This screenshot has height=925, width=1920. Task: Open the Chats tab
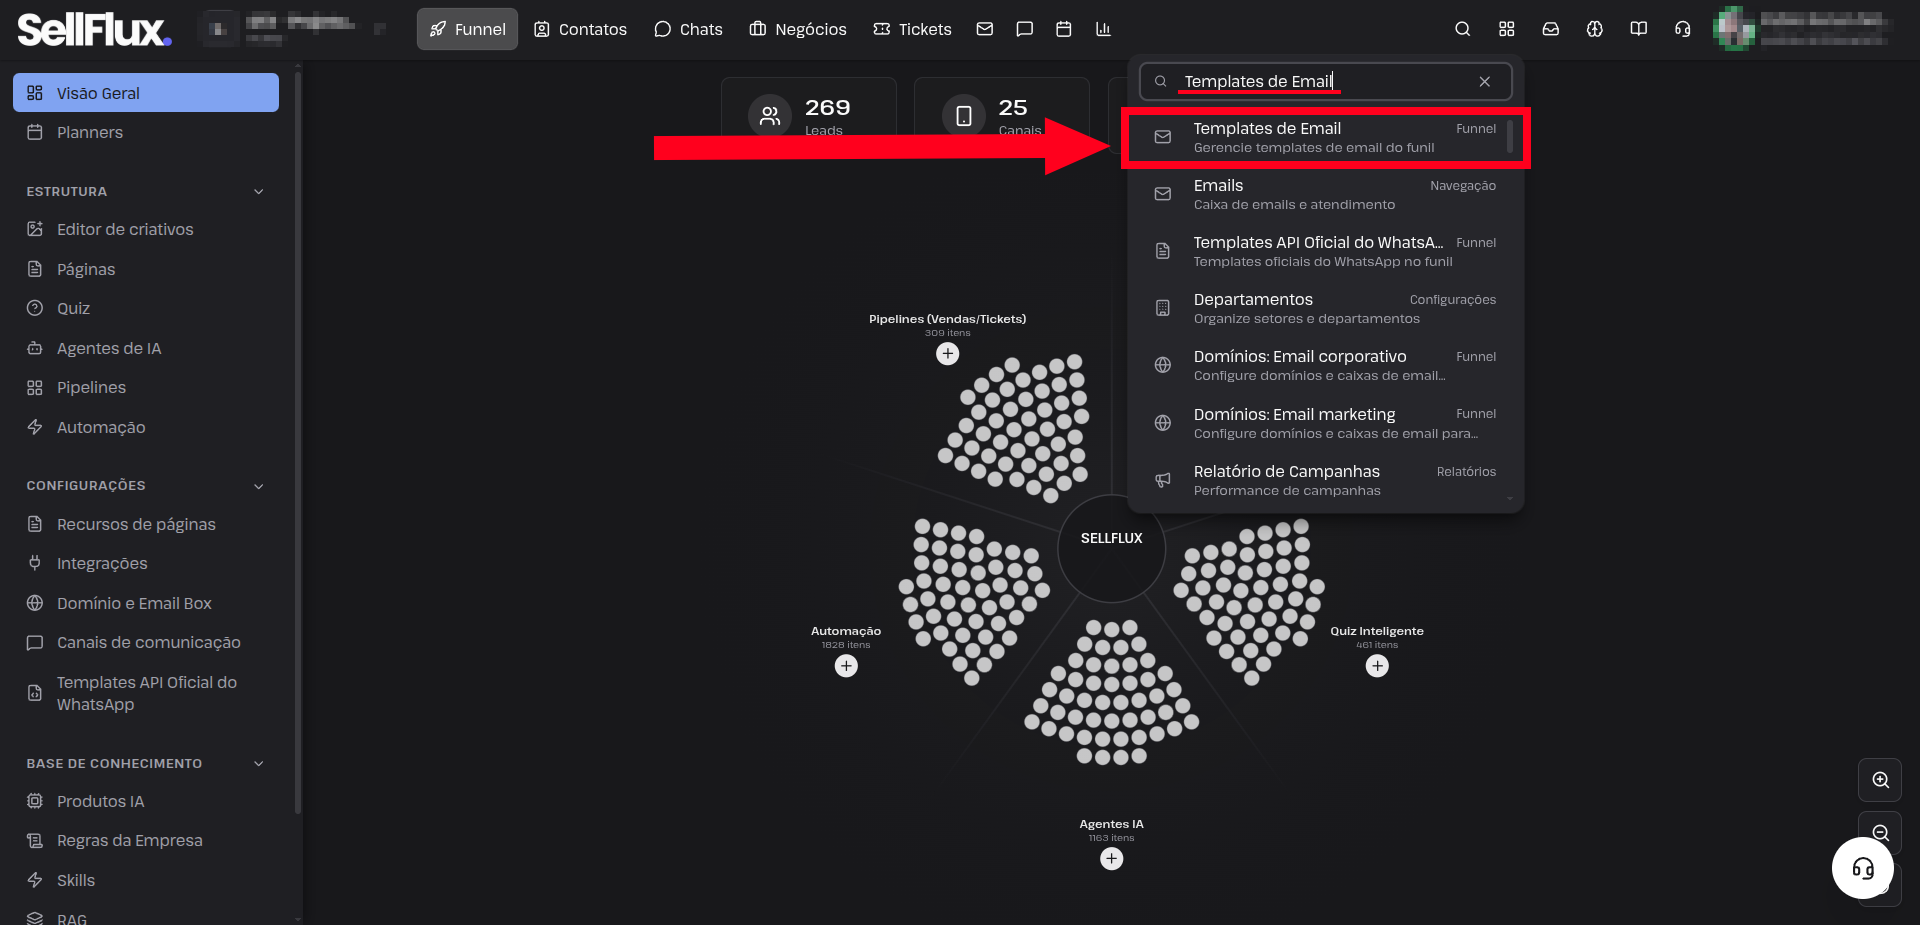tap(688, 29)
